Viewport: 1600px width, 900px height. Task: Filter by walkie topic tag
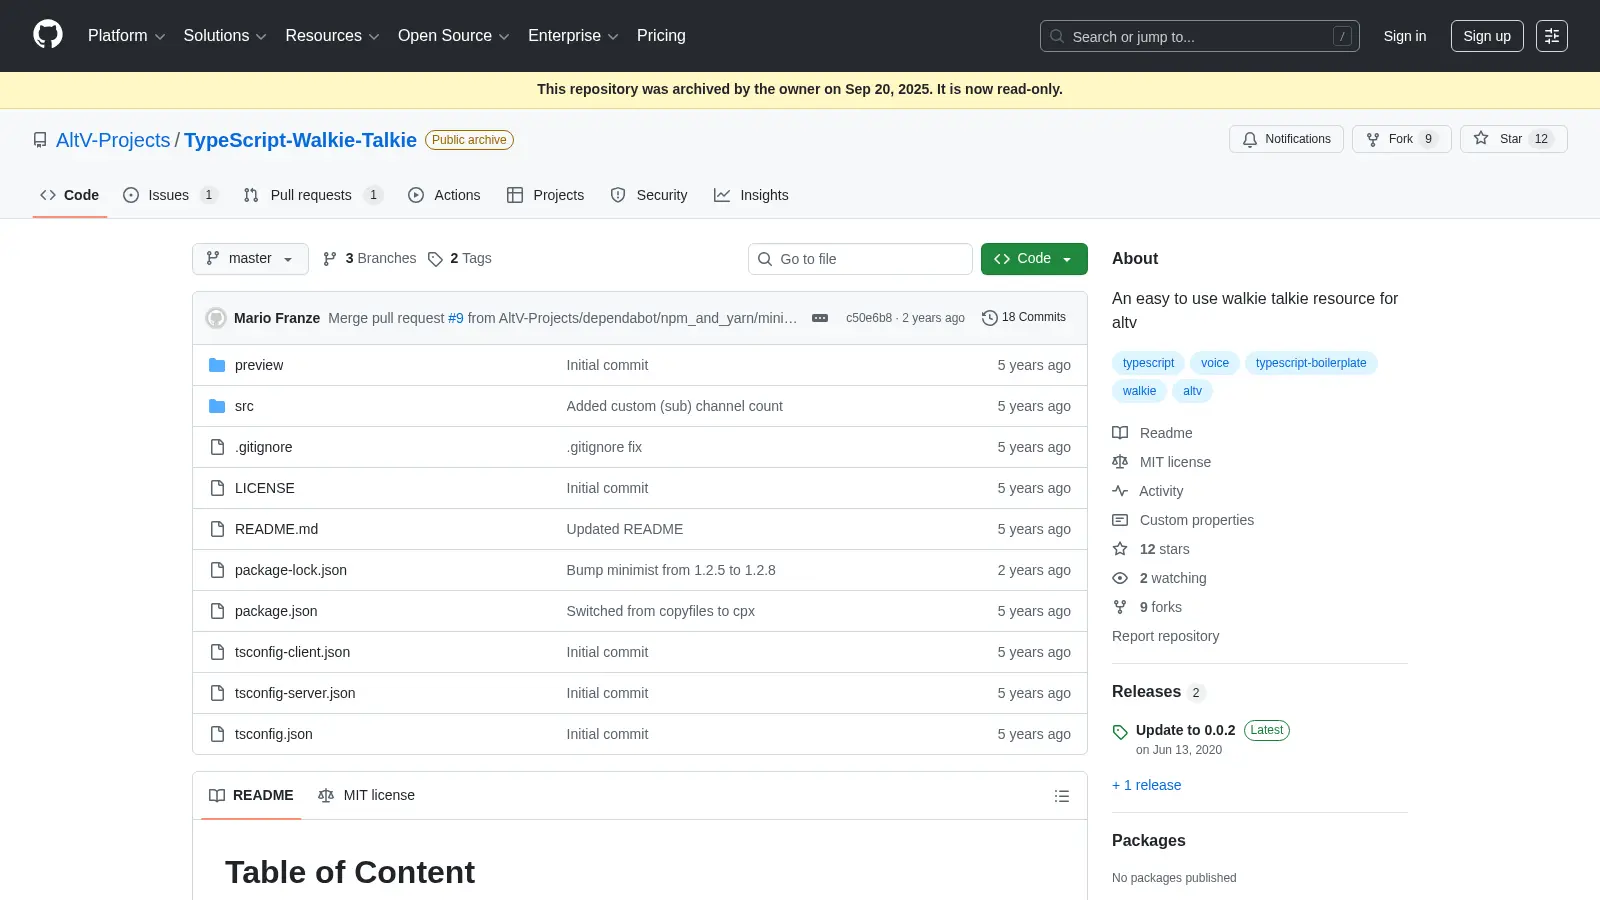pos(1139,391)
